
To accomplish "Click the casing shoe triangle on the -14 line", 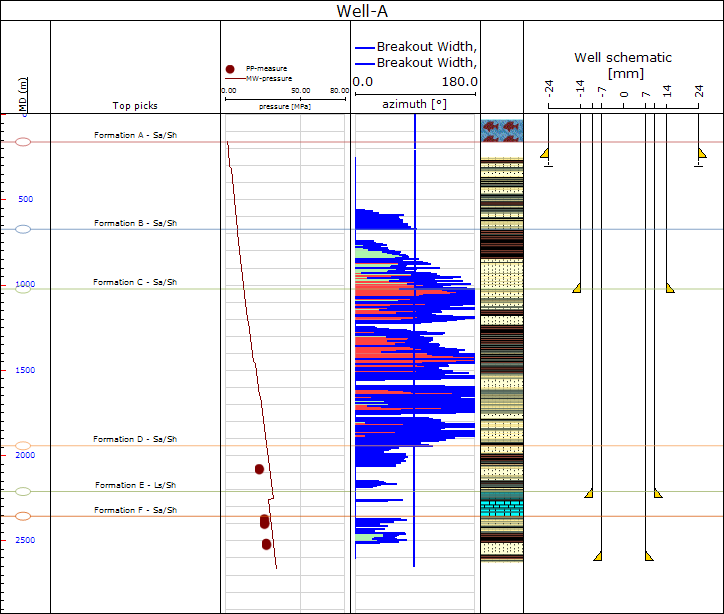I will [577, 288].
